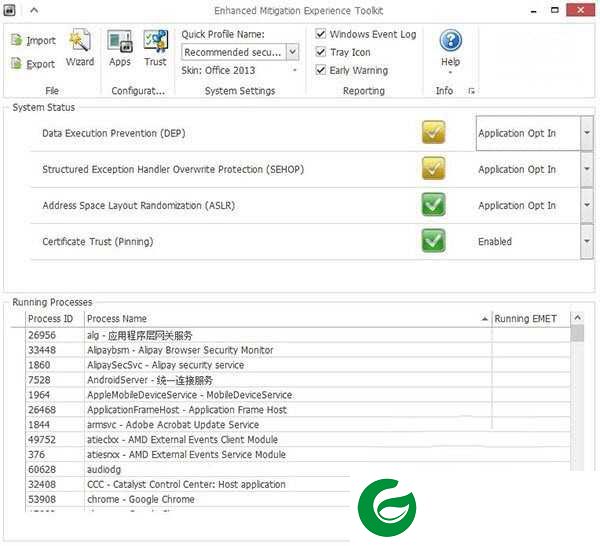Expand the SEHOP setting dropdown
Viewport: 600px width, 546px height.
(587, 169)
